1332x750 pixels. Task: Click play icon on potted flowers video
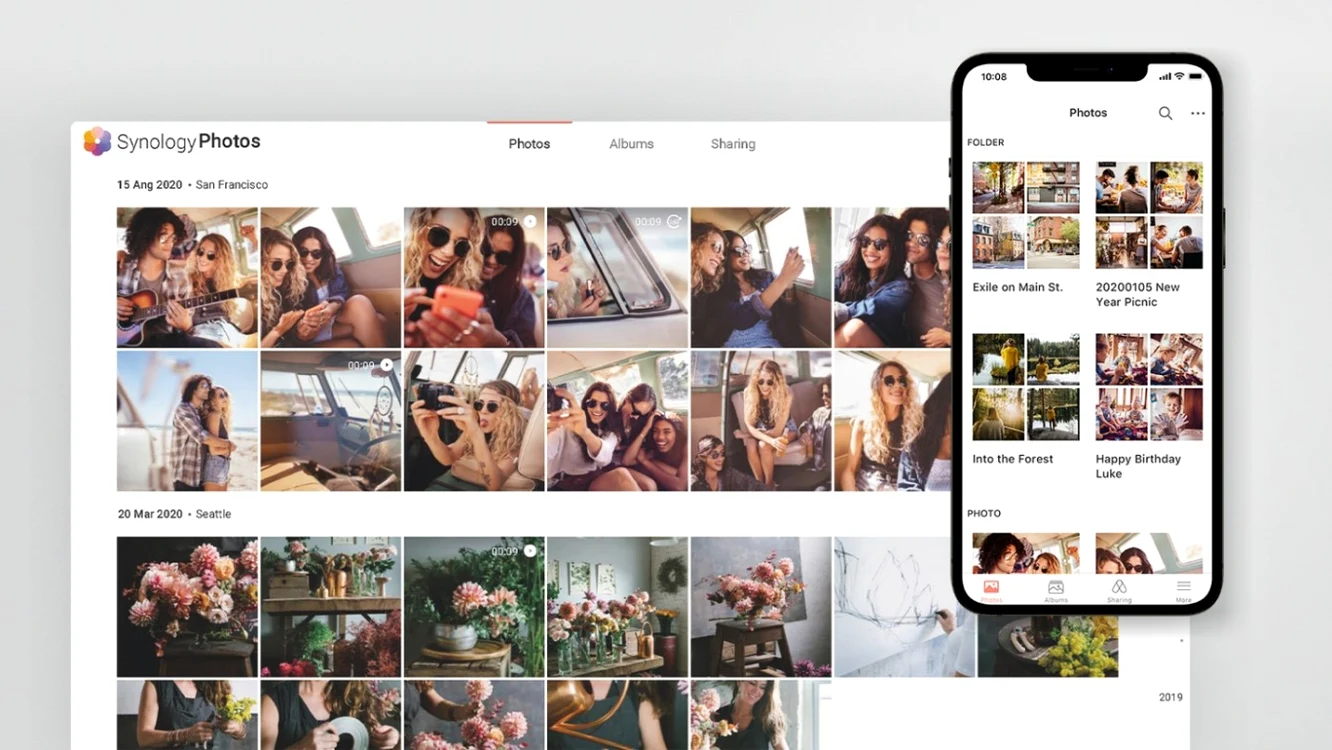point(530,551)
